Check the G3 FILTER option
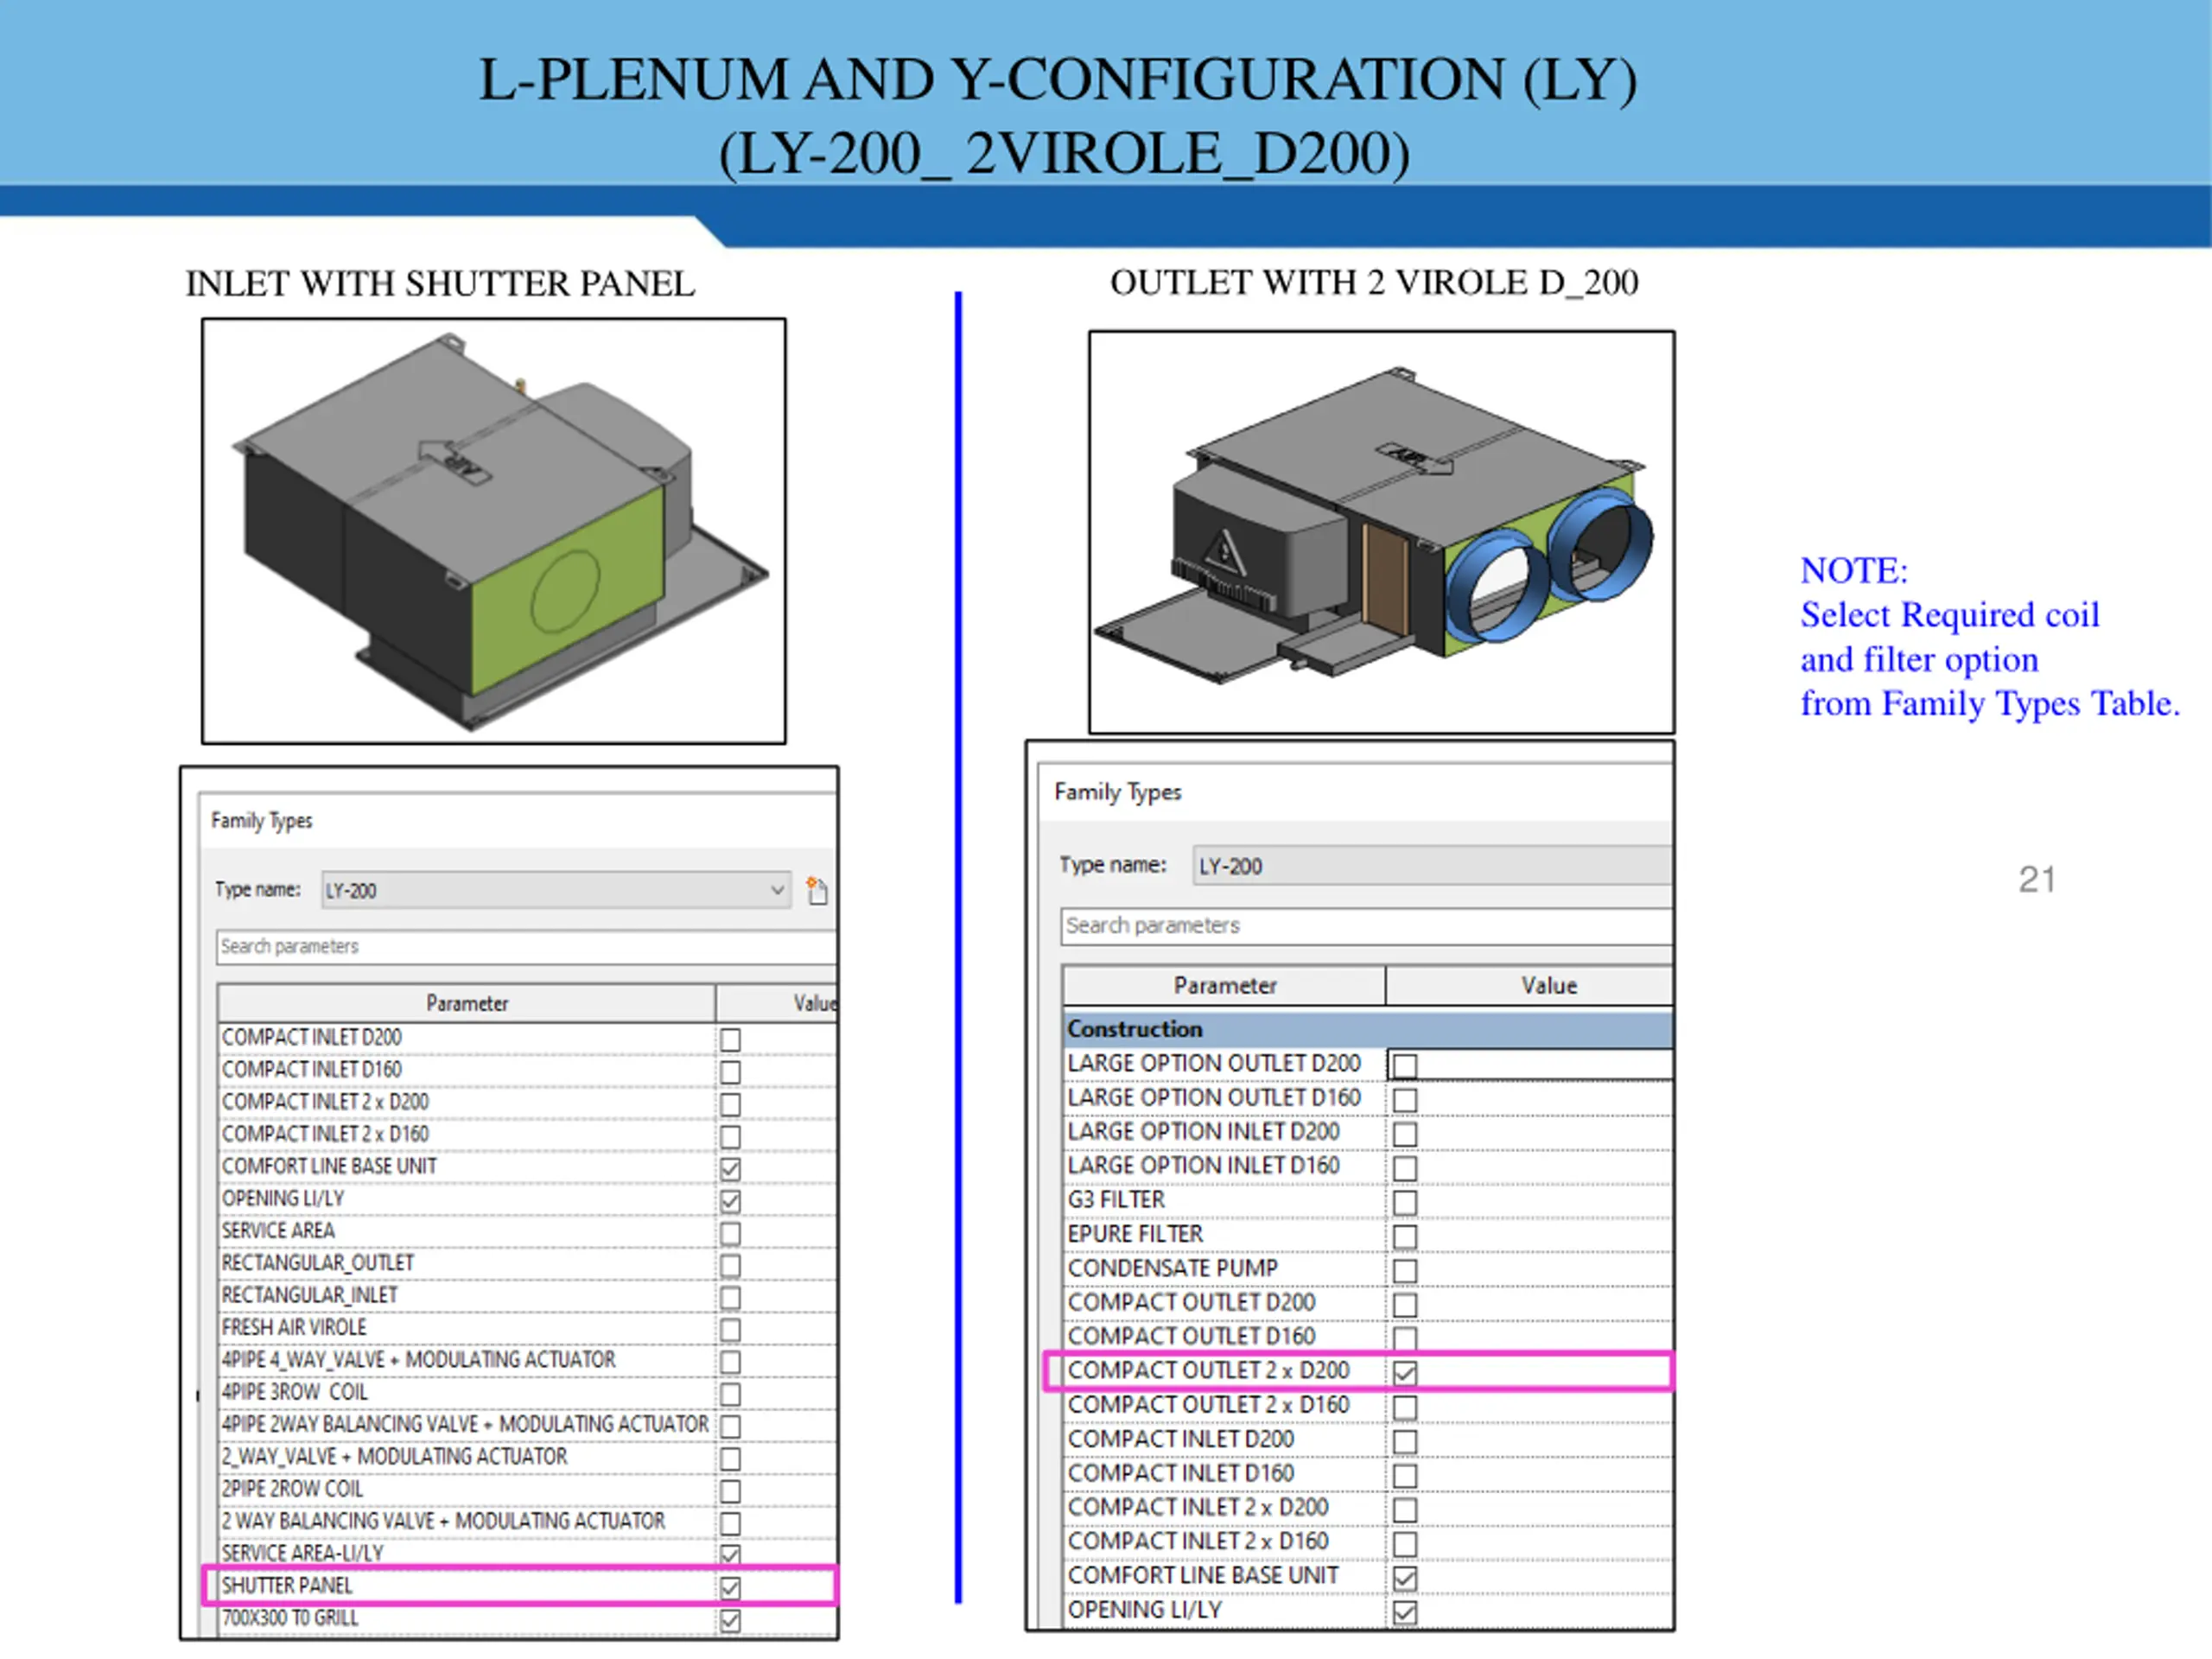 coord(1405,1202)
